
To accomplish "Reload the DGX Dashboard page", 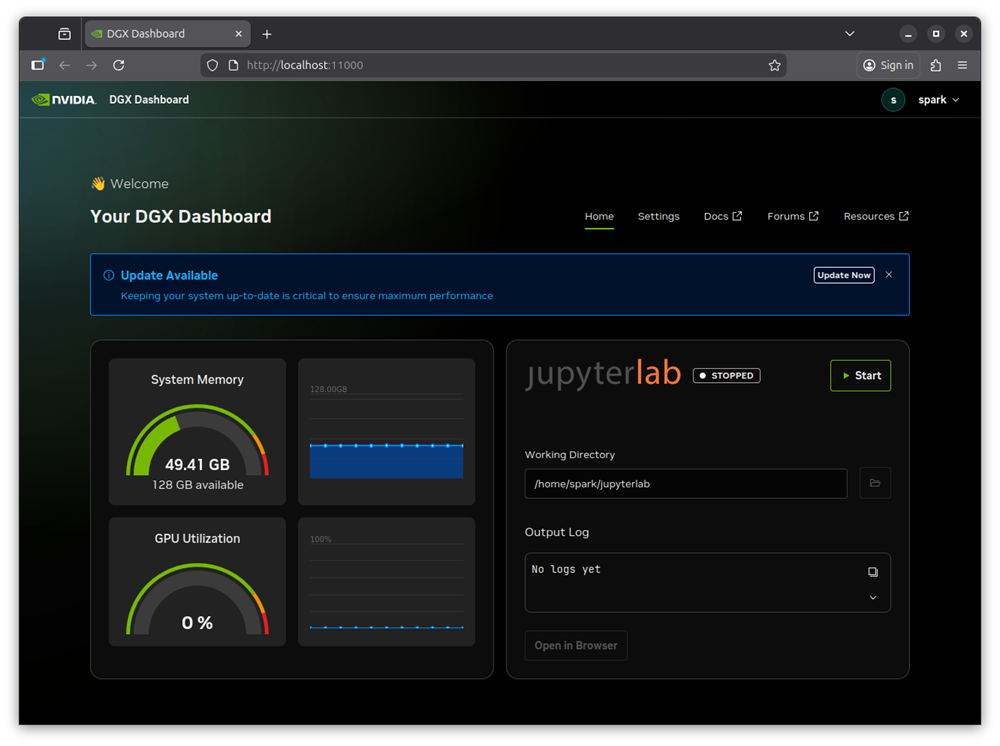I will (119, 65).
